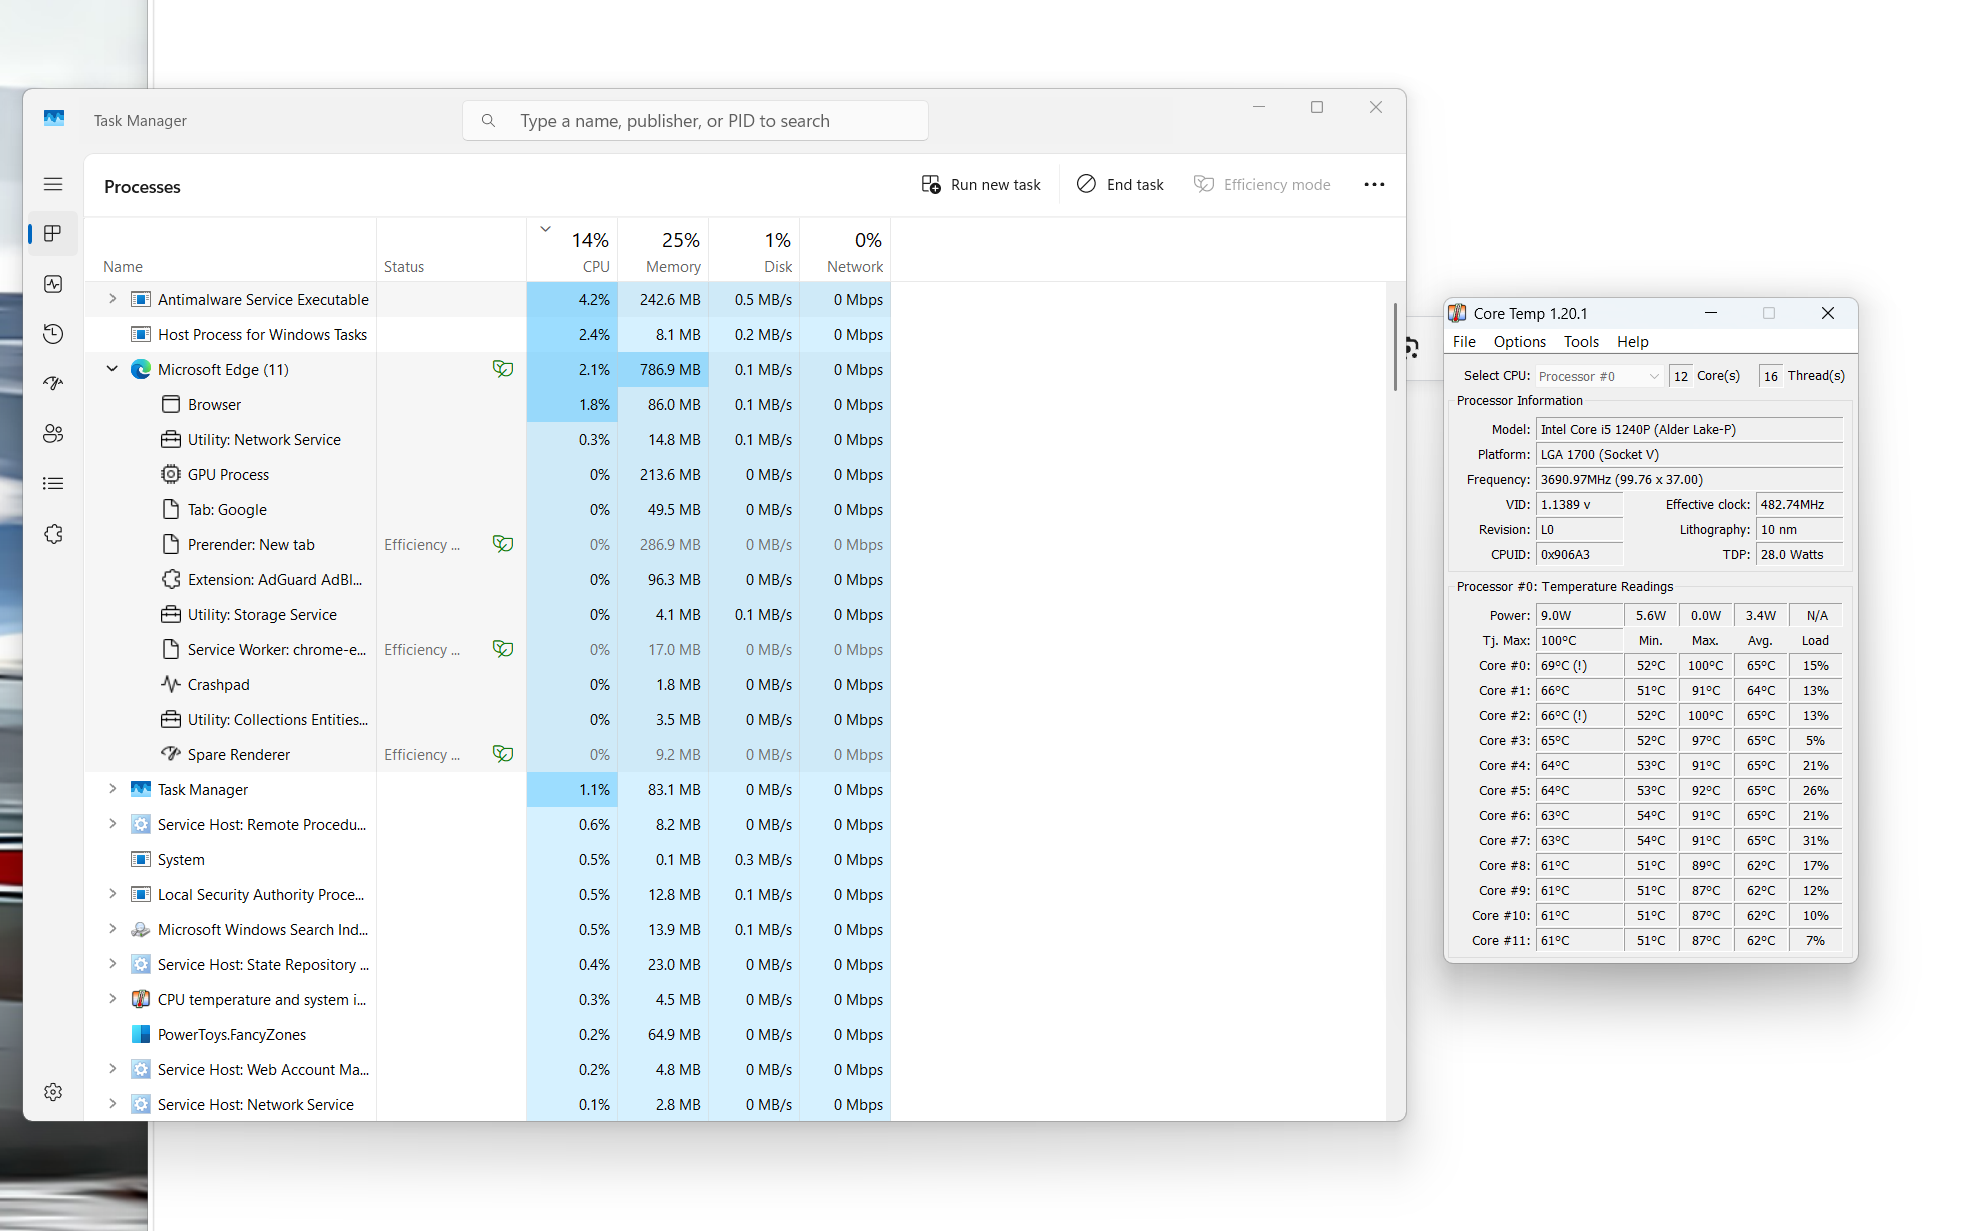Image resolution: width=1982 pixels, height=1231 pixels.
Task: Expand Service Host: Remote Procedure Call row
Action: tap(112, 824)
